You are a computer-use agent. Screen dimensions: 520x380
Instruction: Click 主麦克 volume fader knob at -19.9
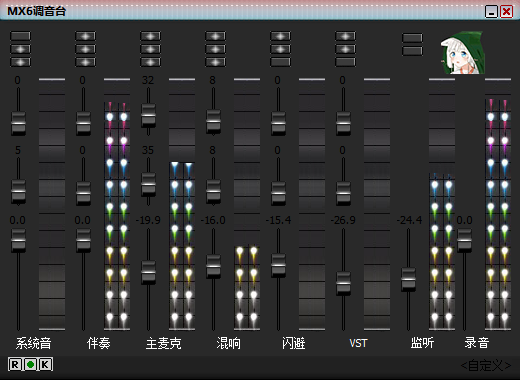(x=148, y=272)
